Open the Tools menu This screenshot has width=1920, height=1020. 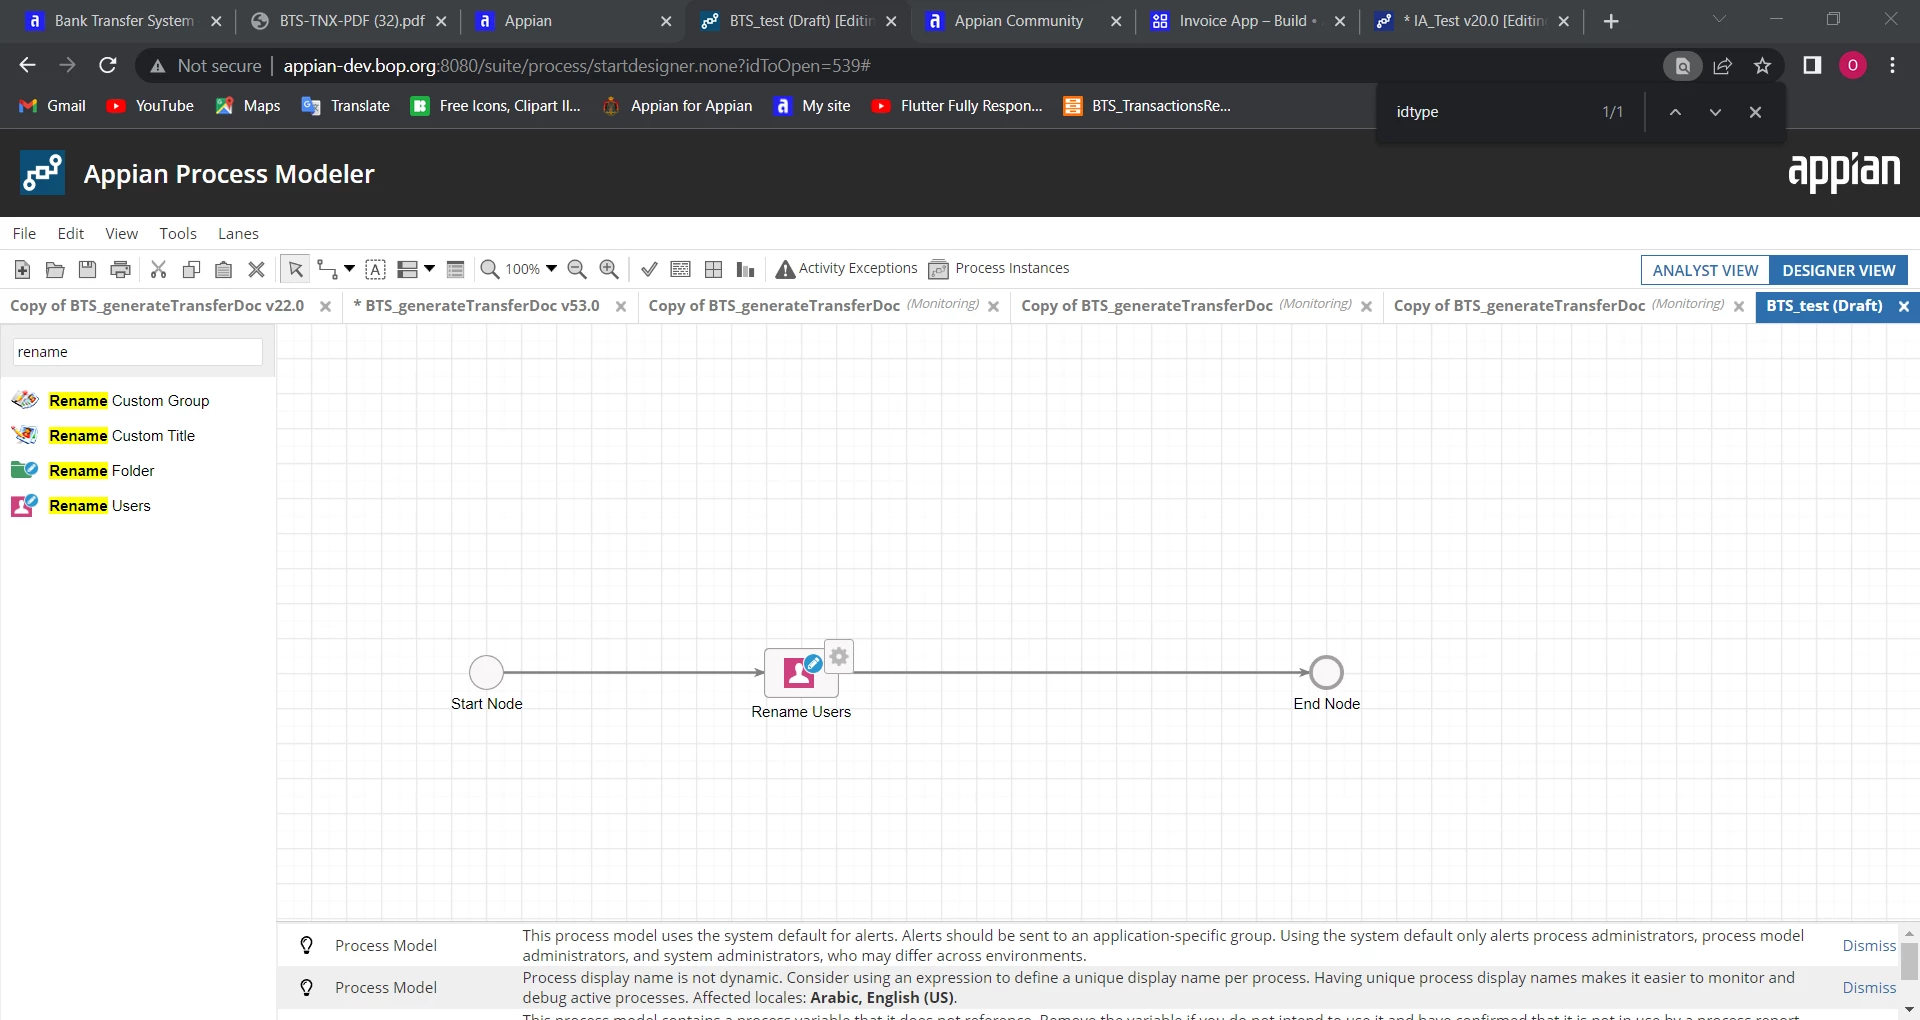178,233
